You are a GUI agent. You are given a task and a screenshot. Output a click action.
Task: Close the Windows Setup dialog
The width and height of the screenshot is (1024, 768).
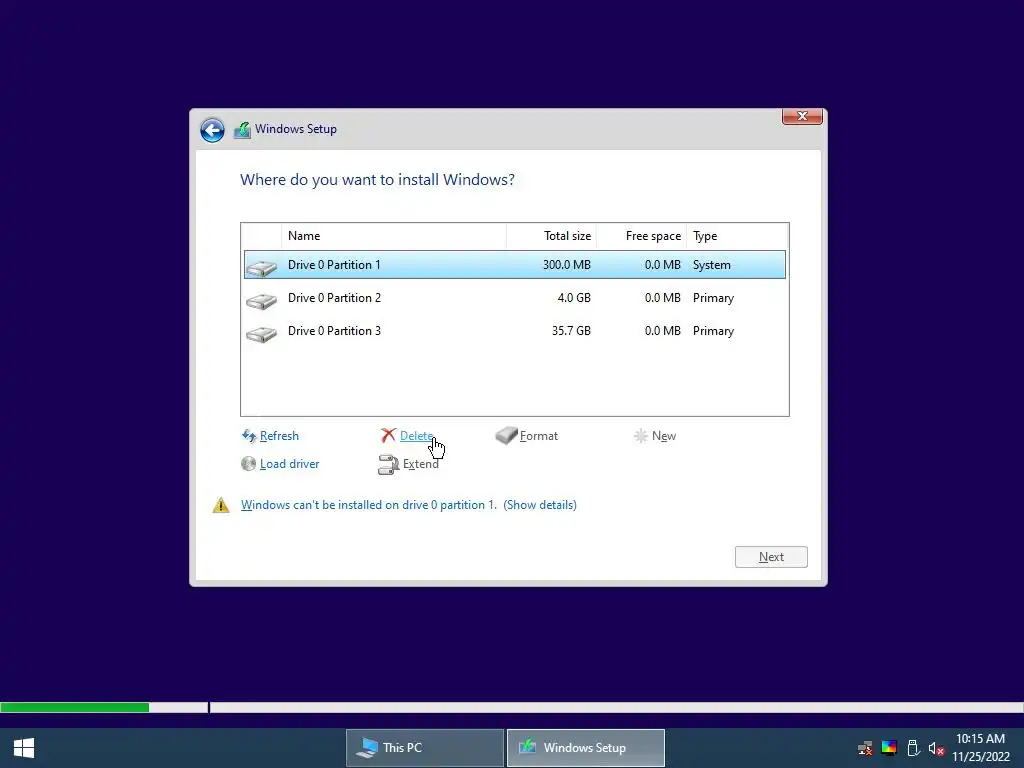(802, 116)
